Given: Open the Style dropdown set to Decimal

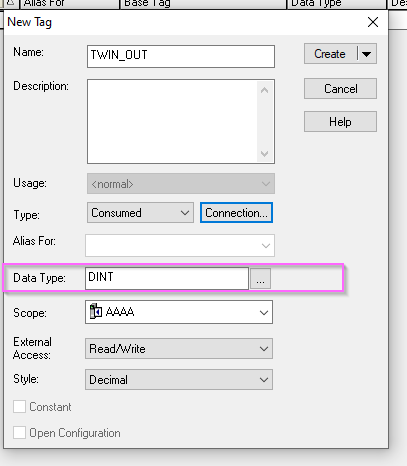Looking at the screenshot, I should click(x=179, y=379).
